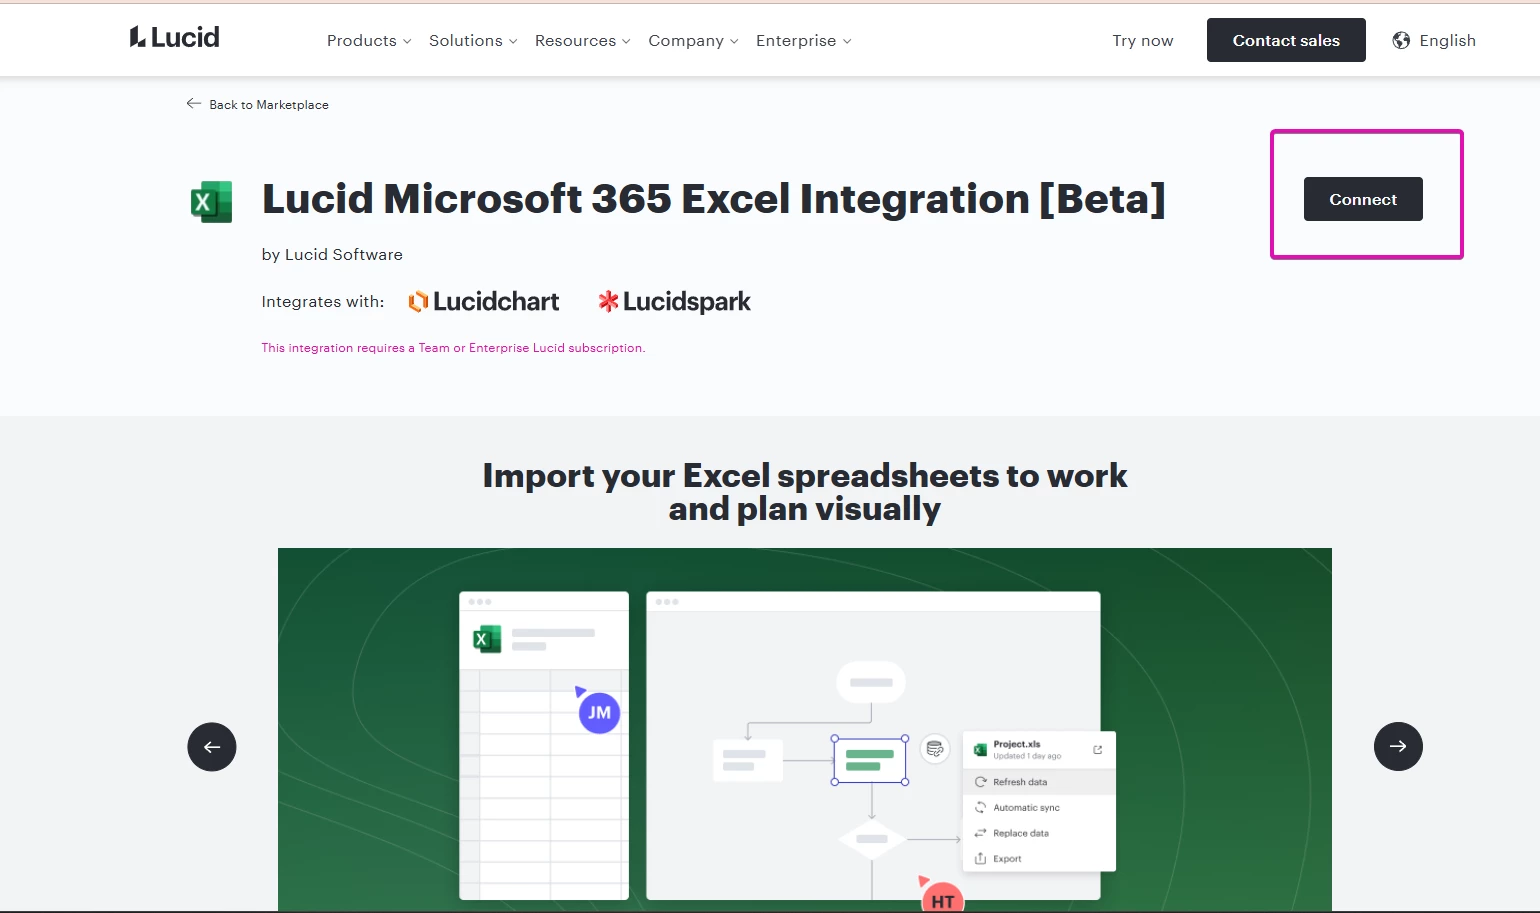
Task: Click the Lucid logo in header
Action: [174, 38]
